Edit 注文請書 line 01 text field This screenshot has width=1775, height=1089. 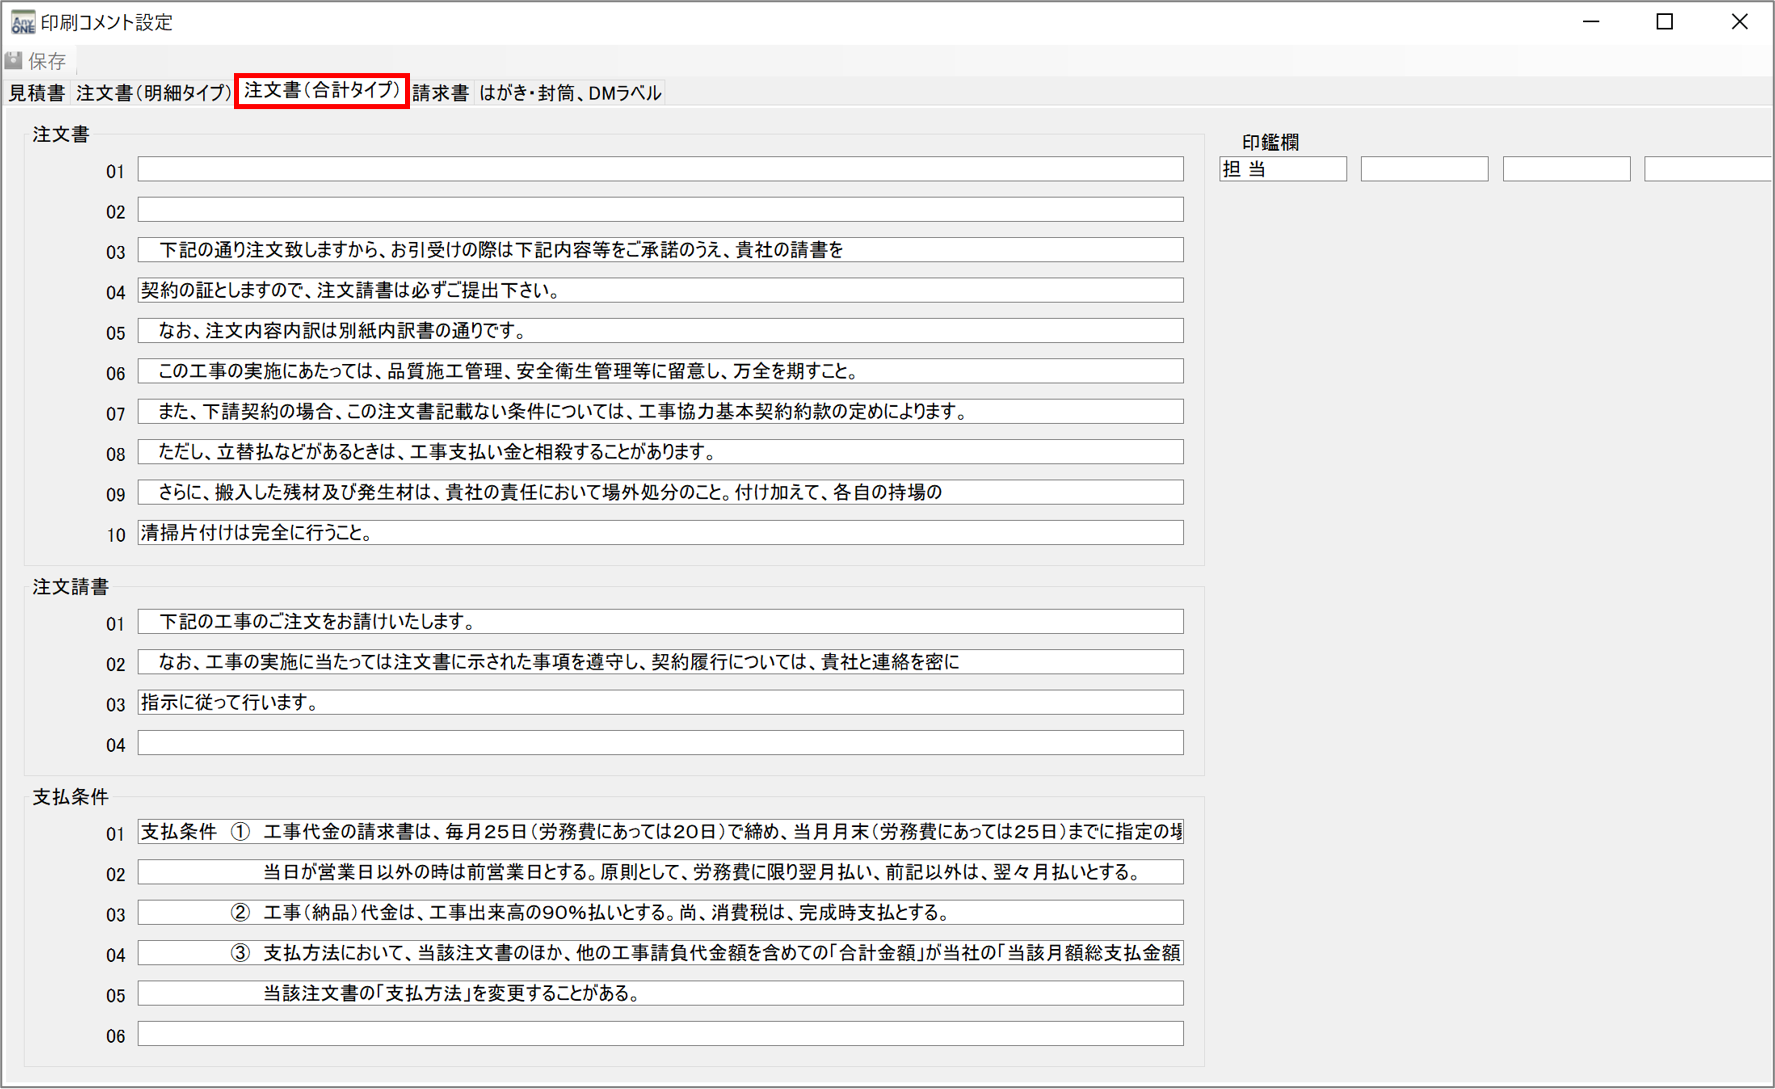tap(660, 622)
